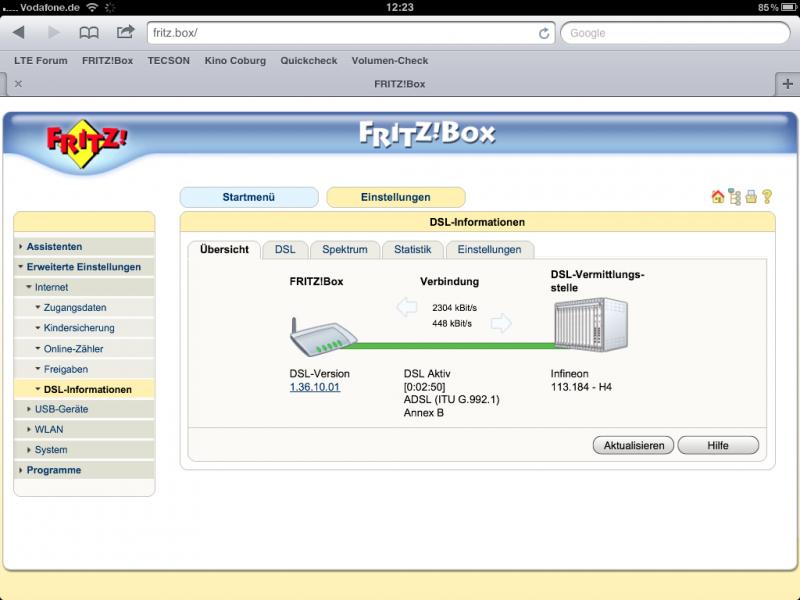The height and width of the screenshot is (600, 800).
Task: Reload the page with the refresh icon
Action: 544,33
